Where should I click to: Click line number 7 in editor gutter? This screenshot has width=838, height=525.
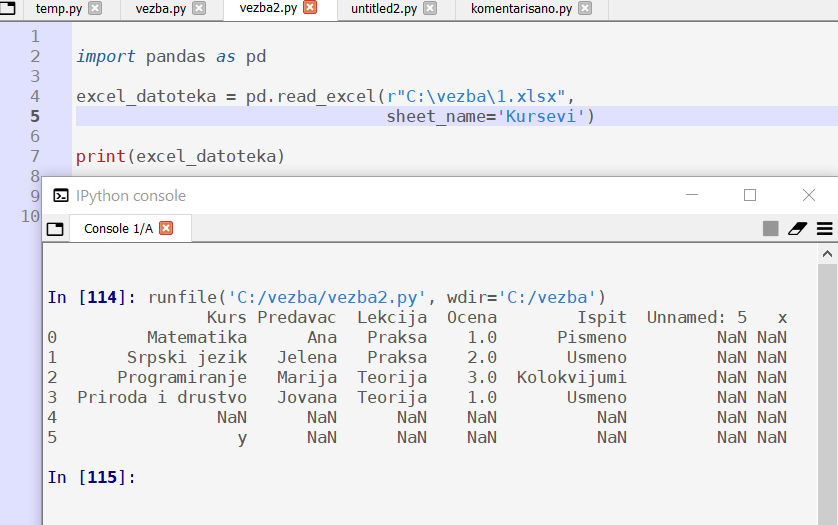pos(35,156)
